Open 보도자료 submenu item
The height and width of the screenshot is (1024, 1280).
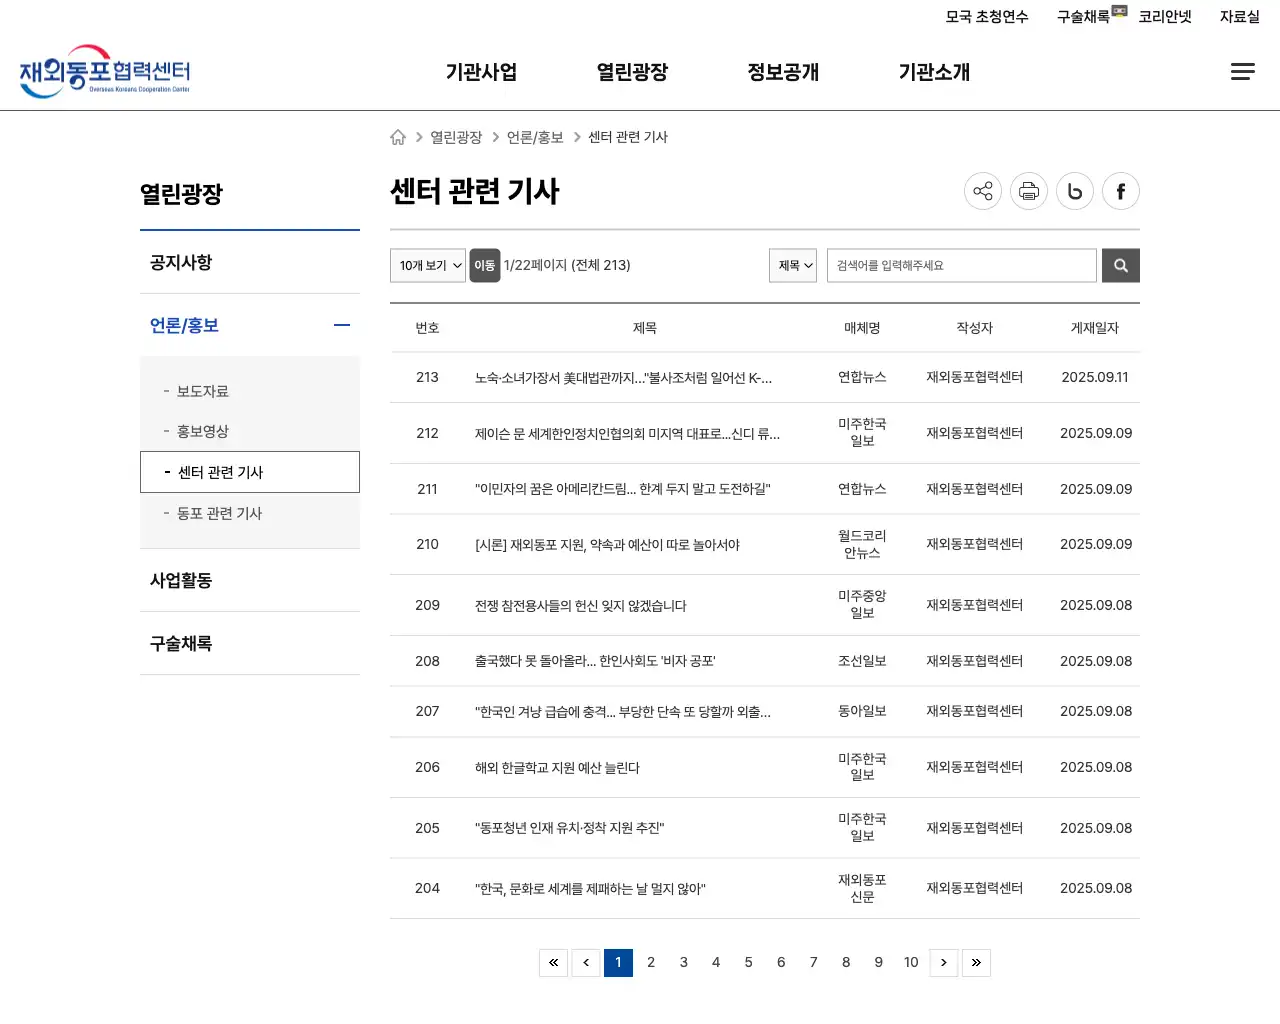point(203,391)
